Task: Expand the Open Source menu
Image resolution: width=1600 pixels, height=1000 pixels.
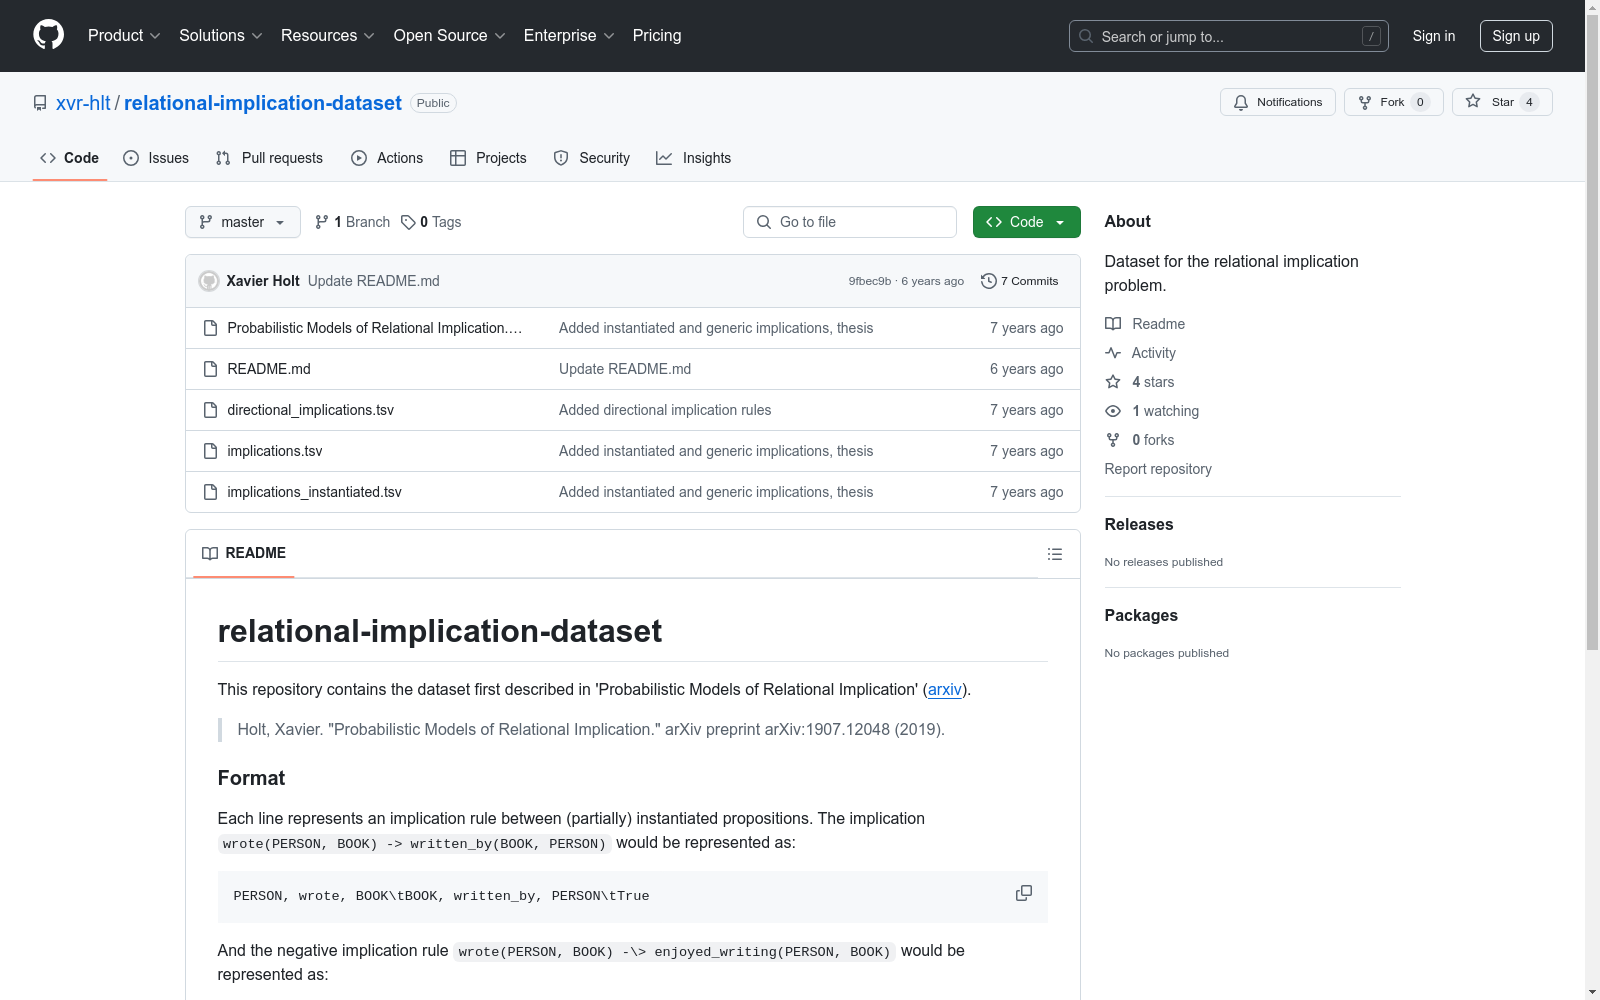Action: (450, 36)
